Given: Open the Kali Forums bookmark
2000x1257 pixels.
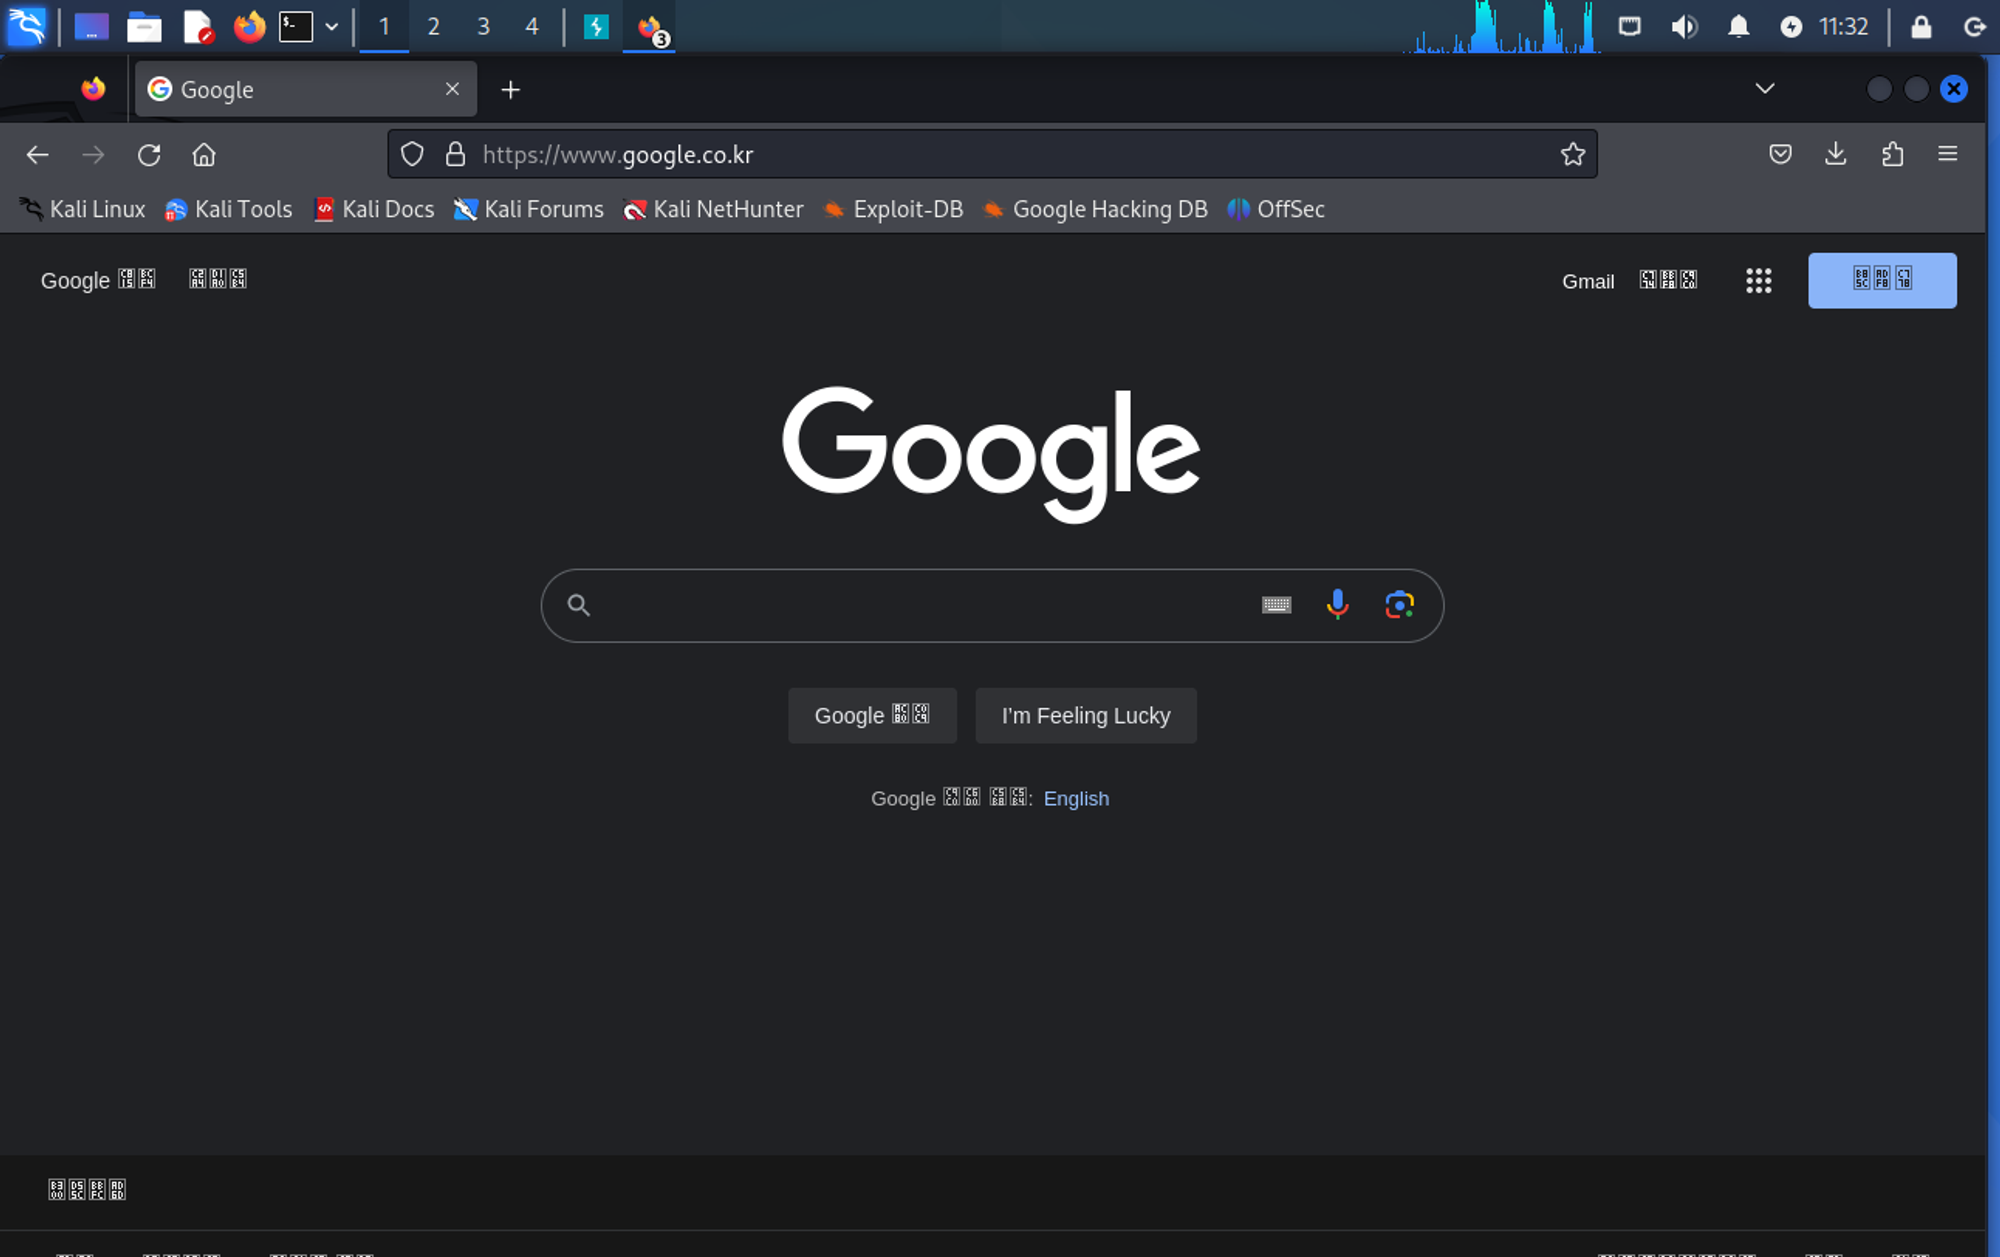Looking at the screenshot, I should (529, 209).
